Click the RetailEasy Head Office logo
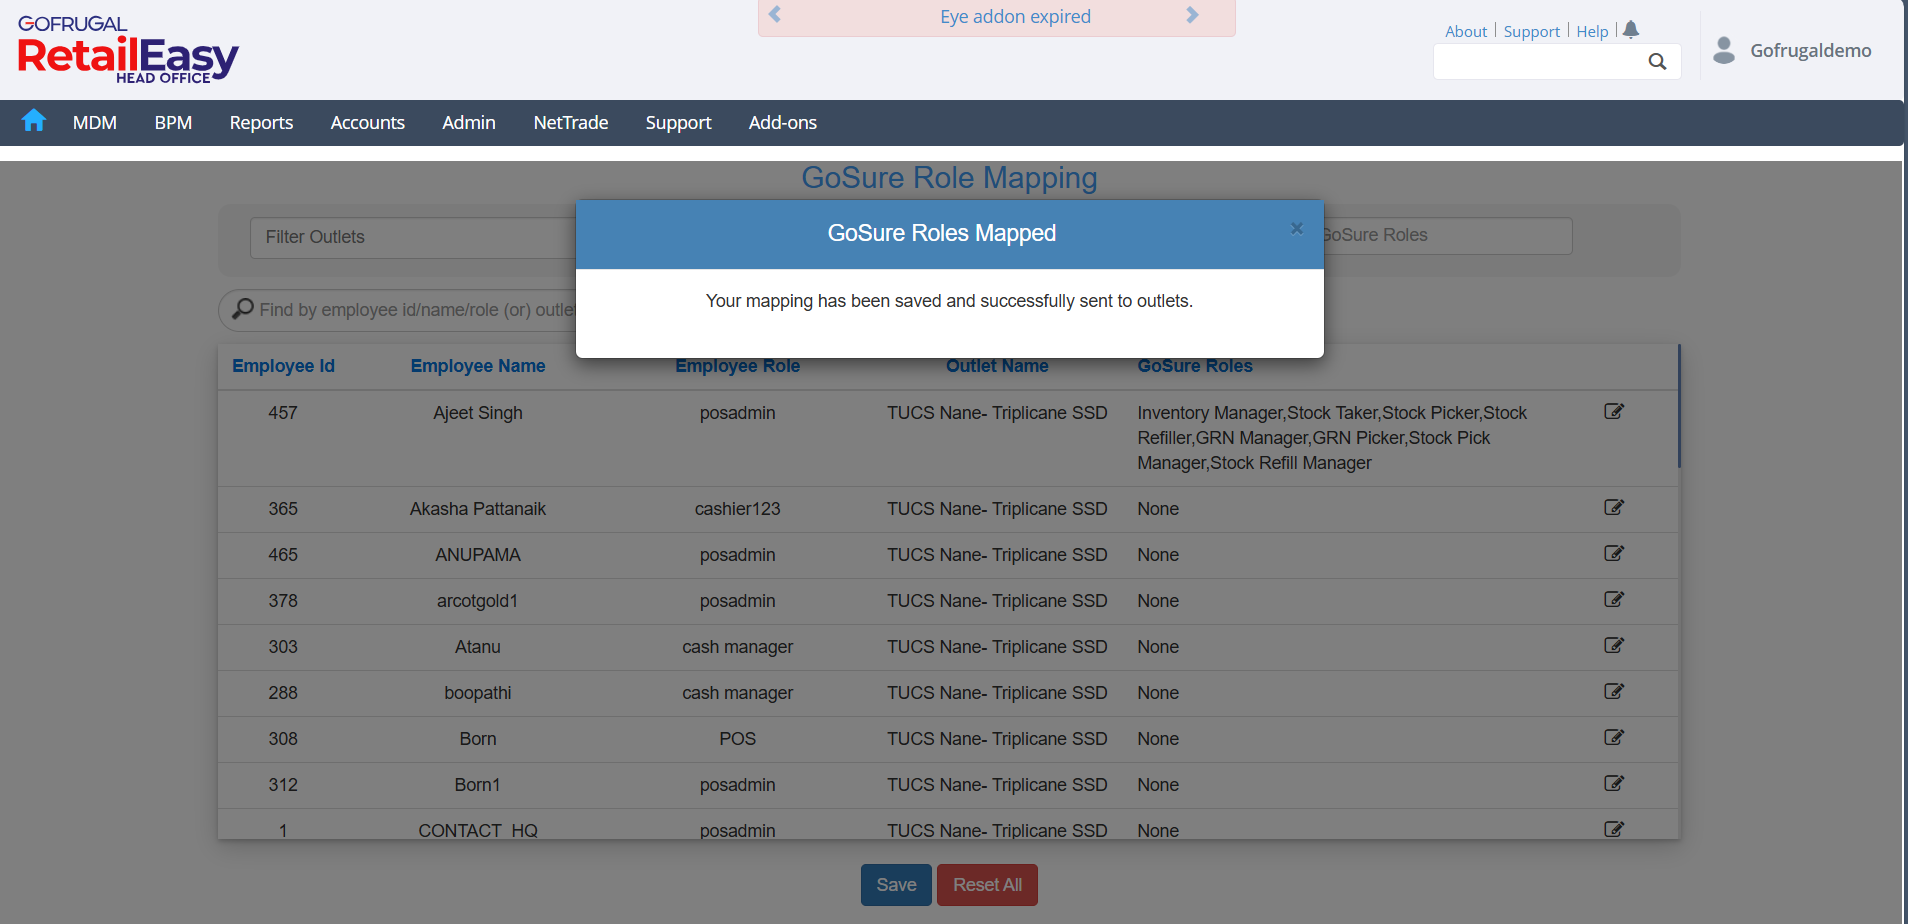This screenshot has height=924, width=1908. tap(128, 50)
